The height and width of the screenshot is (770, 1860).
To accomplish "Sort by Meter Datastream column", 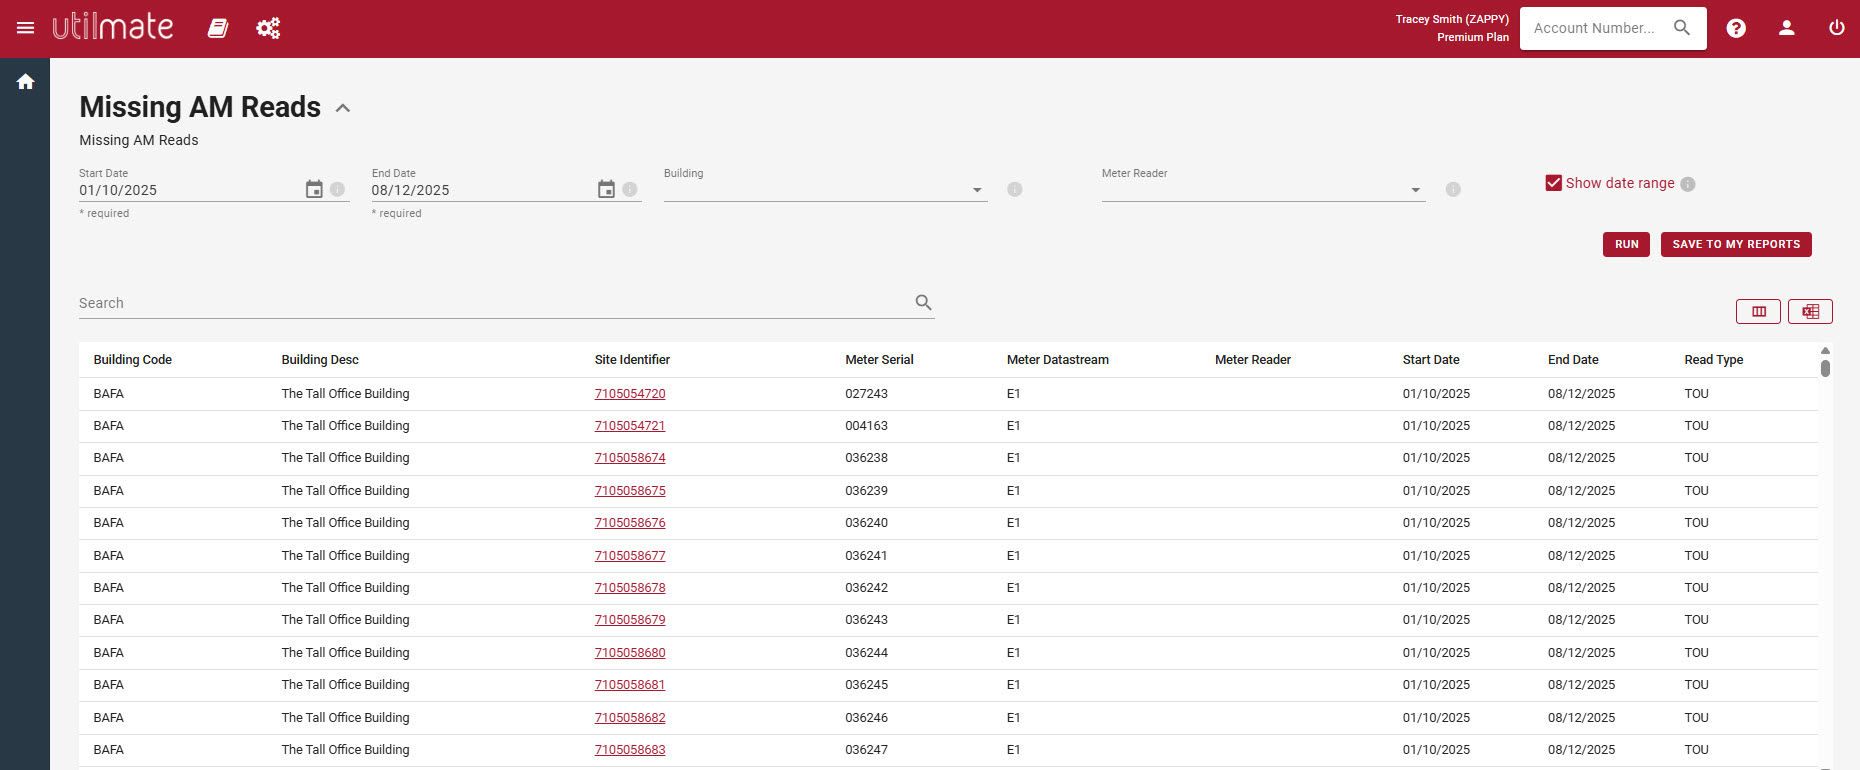I will [1057, 360].
